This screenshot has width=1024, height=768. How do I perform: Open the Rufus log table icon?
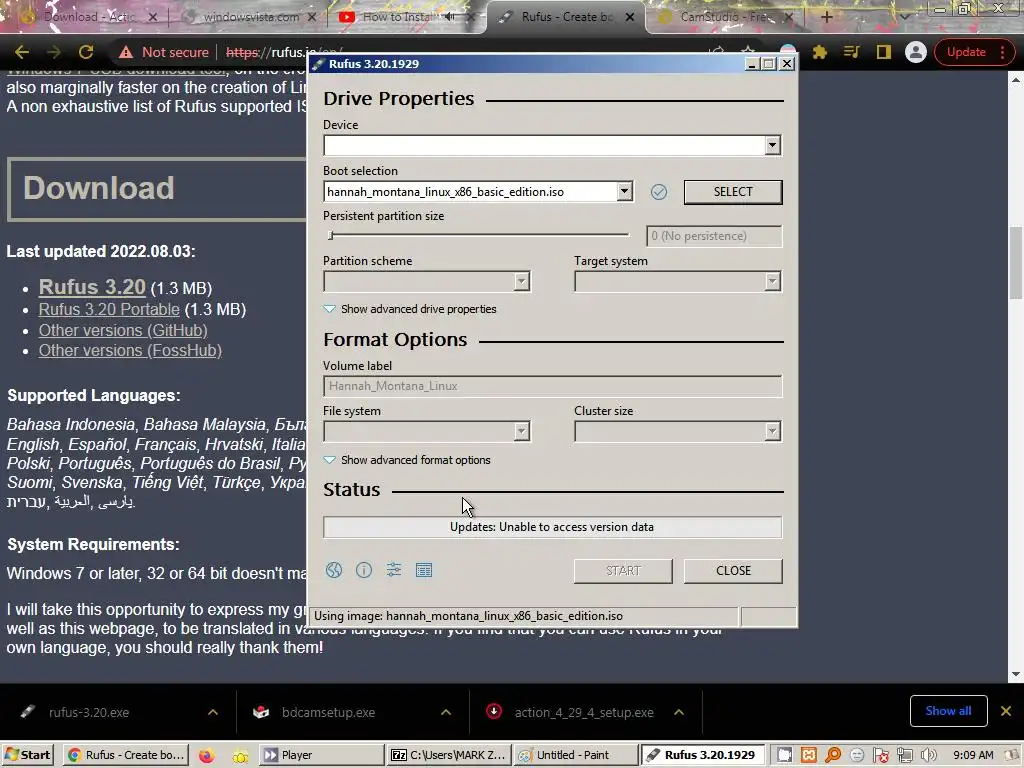click(424, 570)
